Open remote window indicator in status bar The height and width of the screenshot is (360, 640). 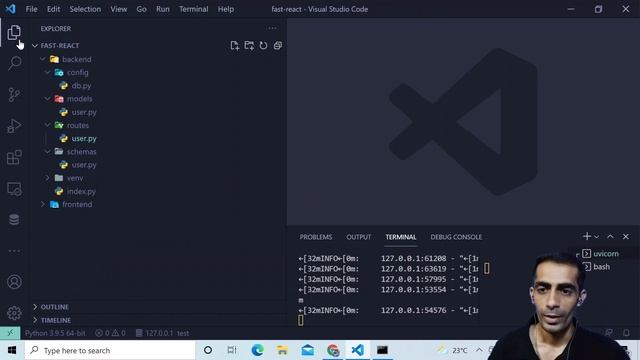coord(10,333)
